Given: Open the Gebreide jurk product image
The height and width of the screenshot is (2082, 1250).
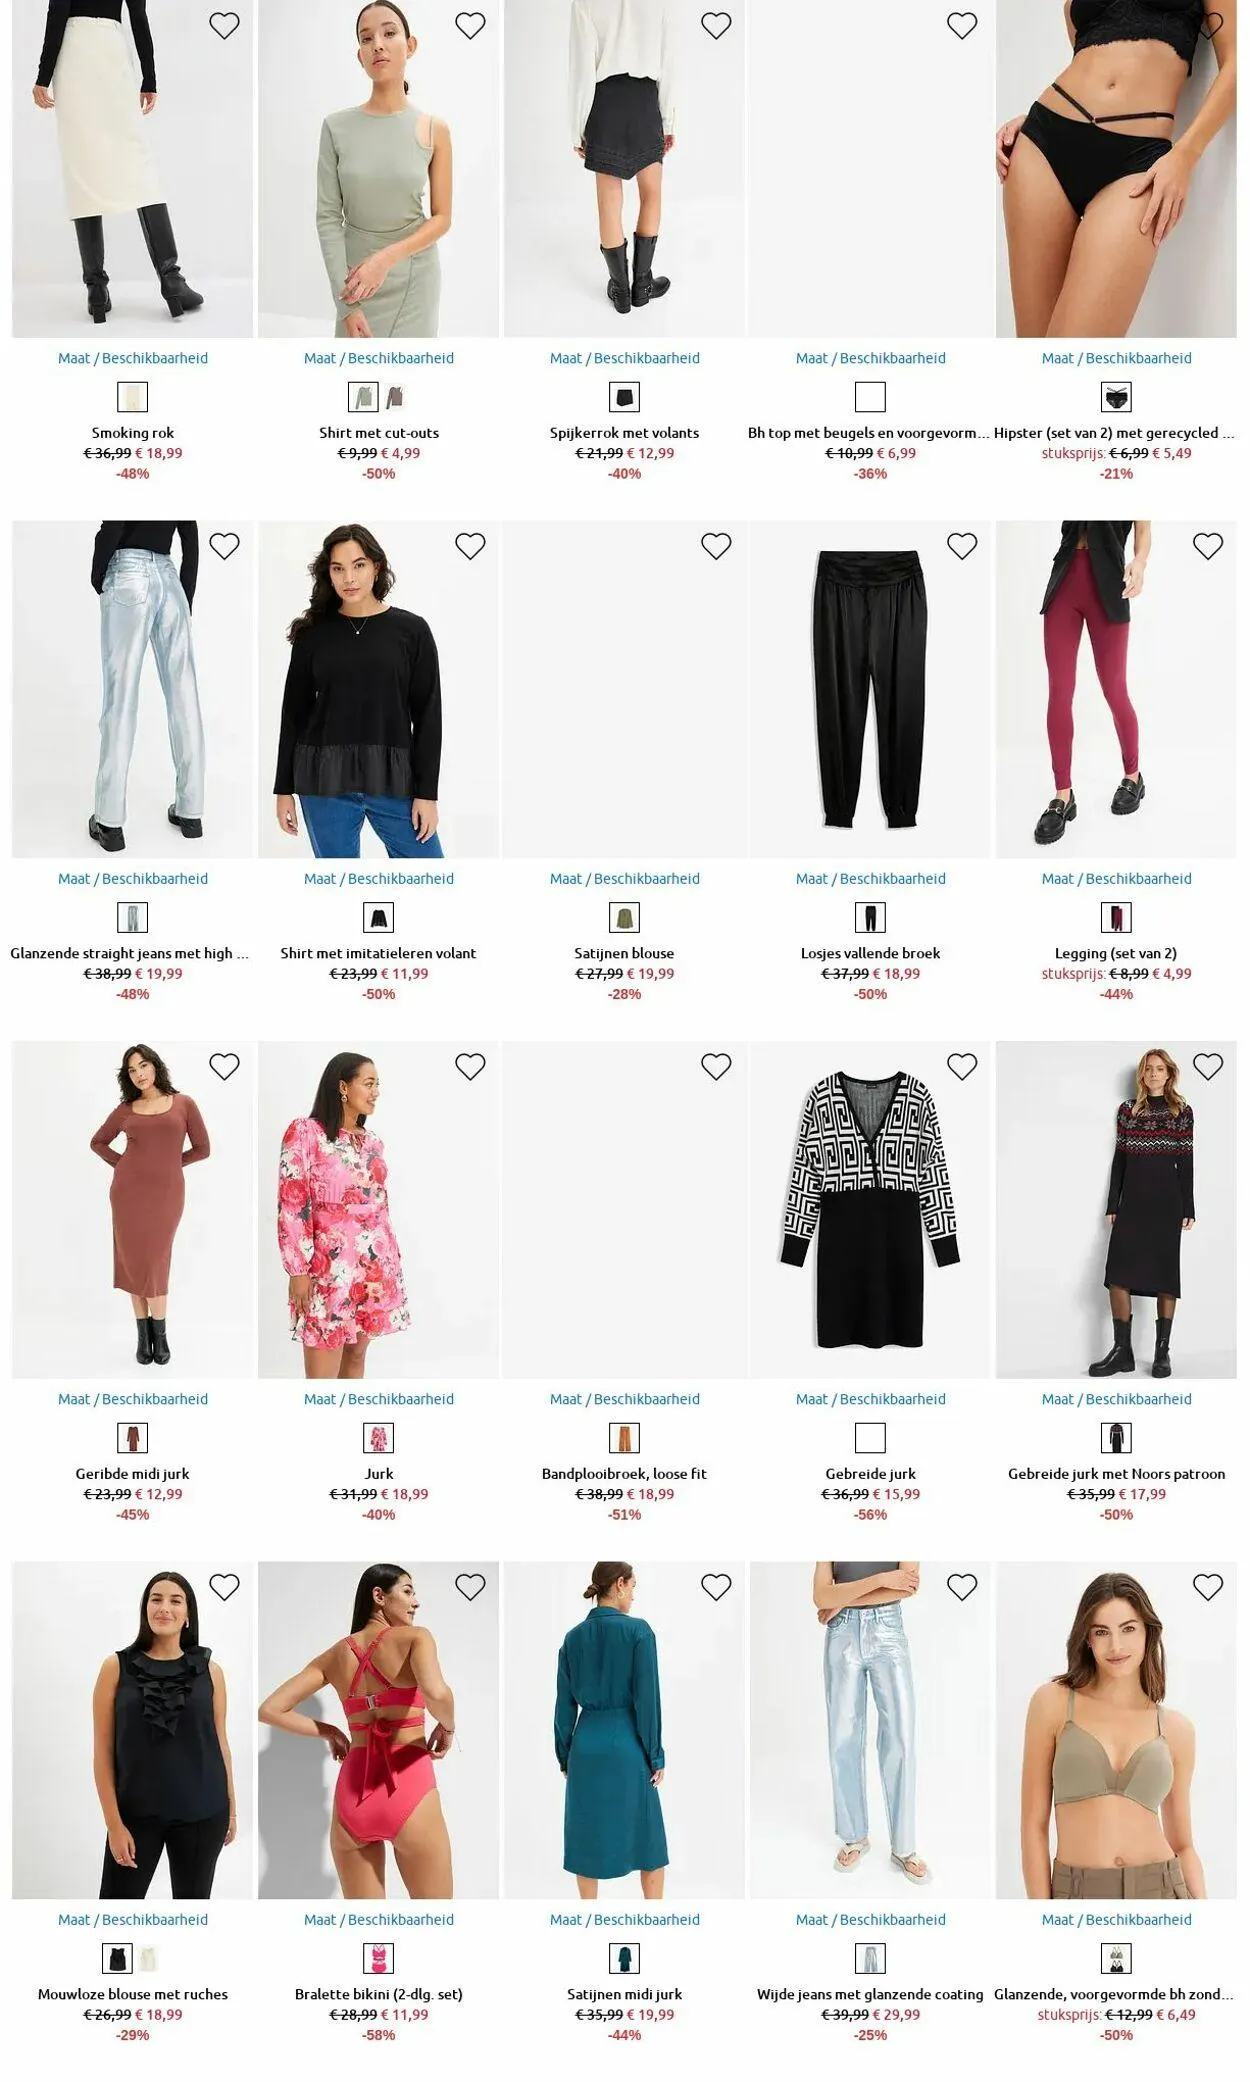Looking at the screenshot, I should 870,1210.
